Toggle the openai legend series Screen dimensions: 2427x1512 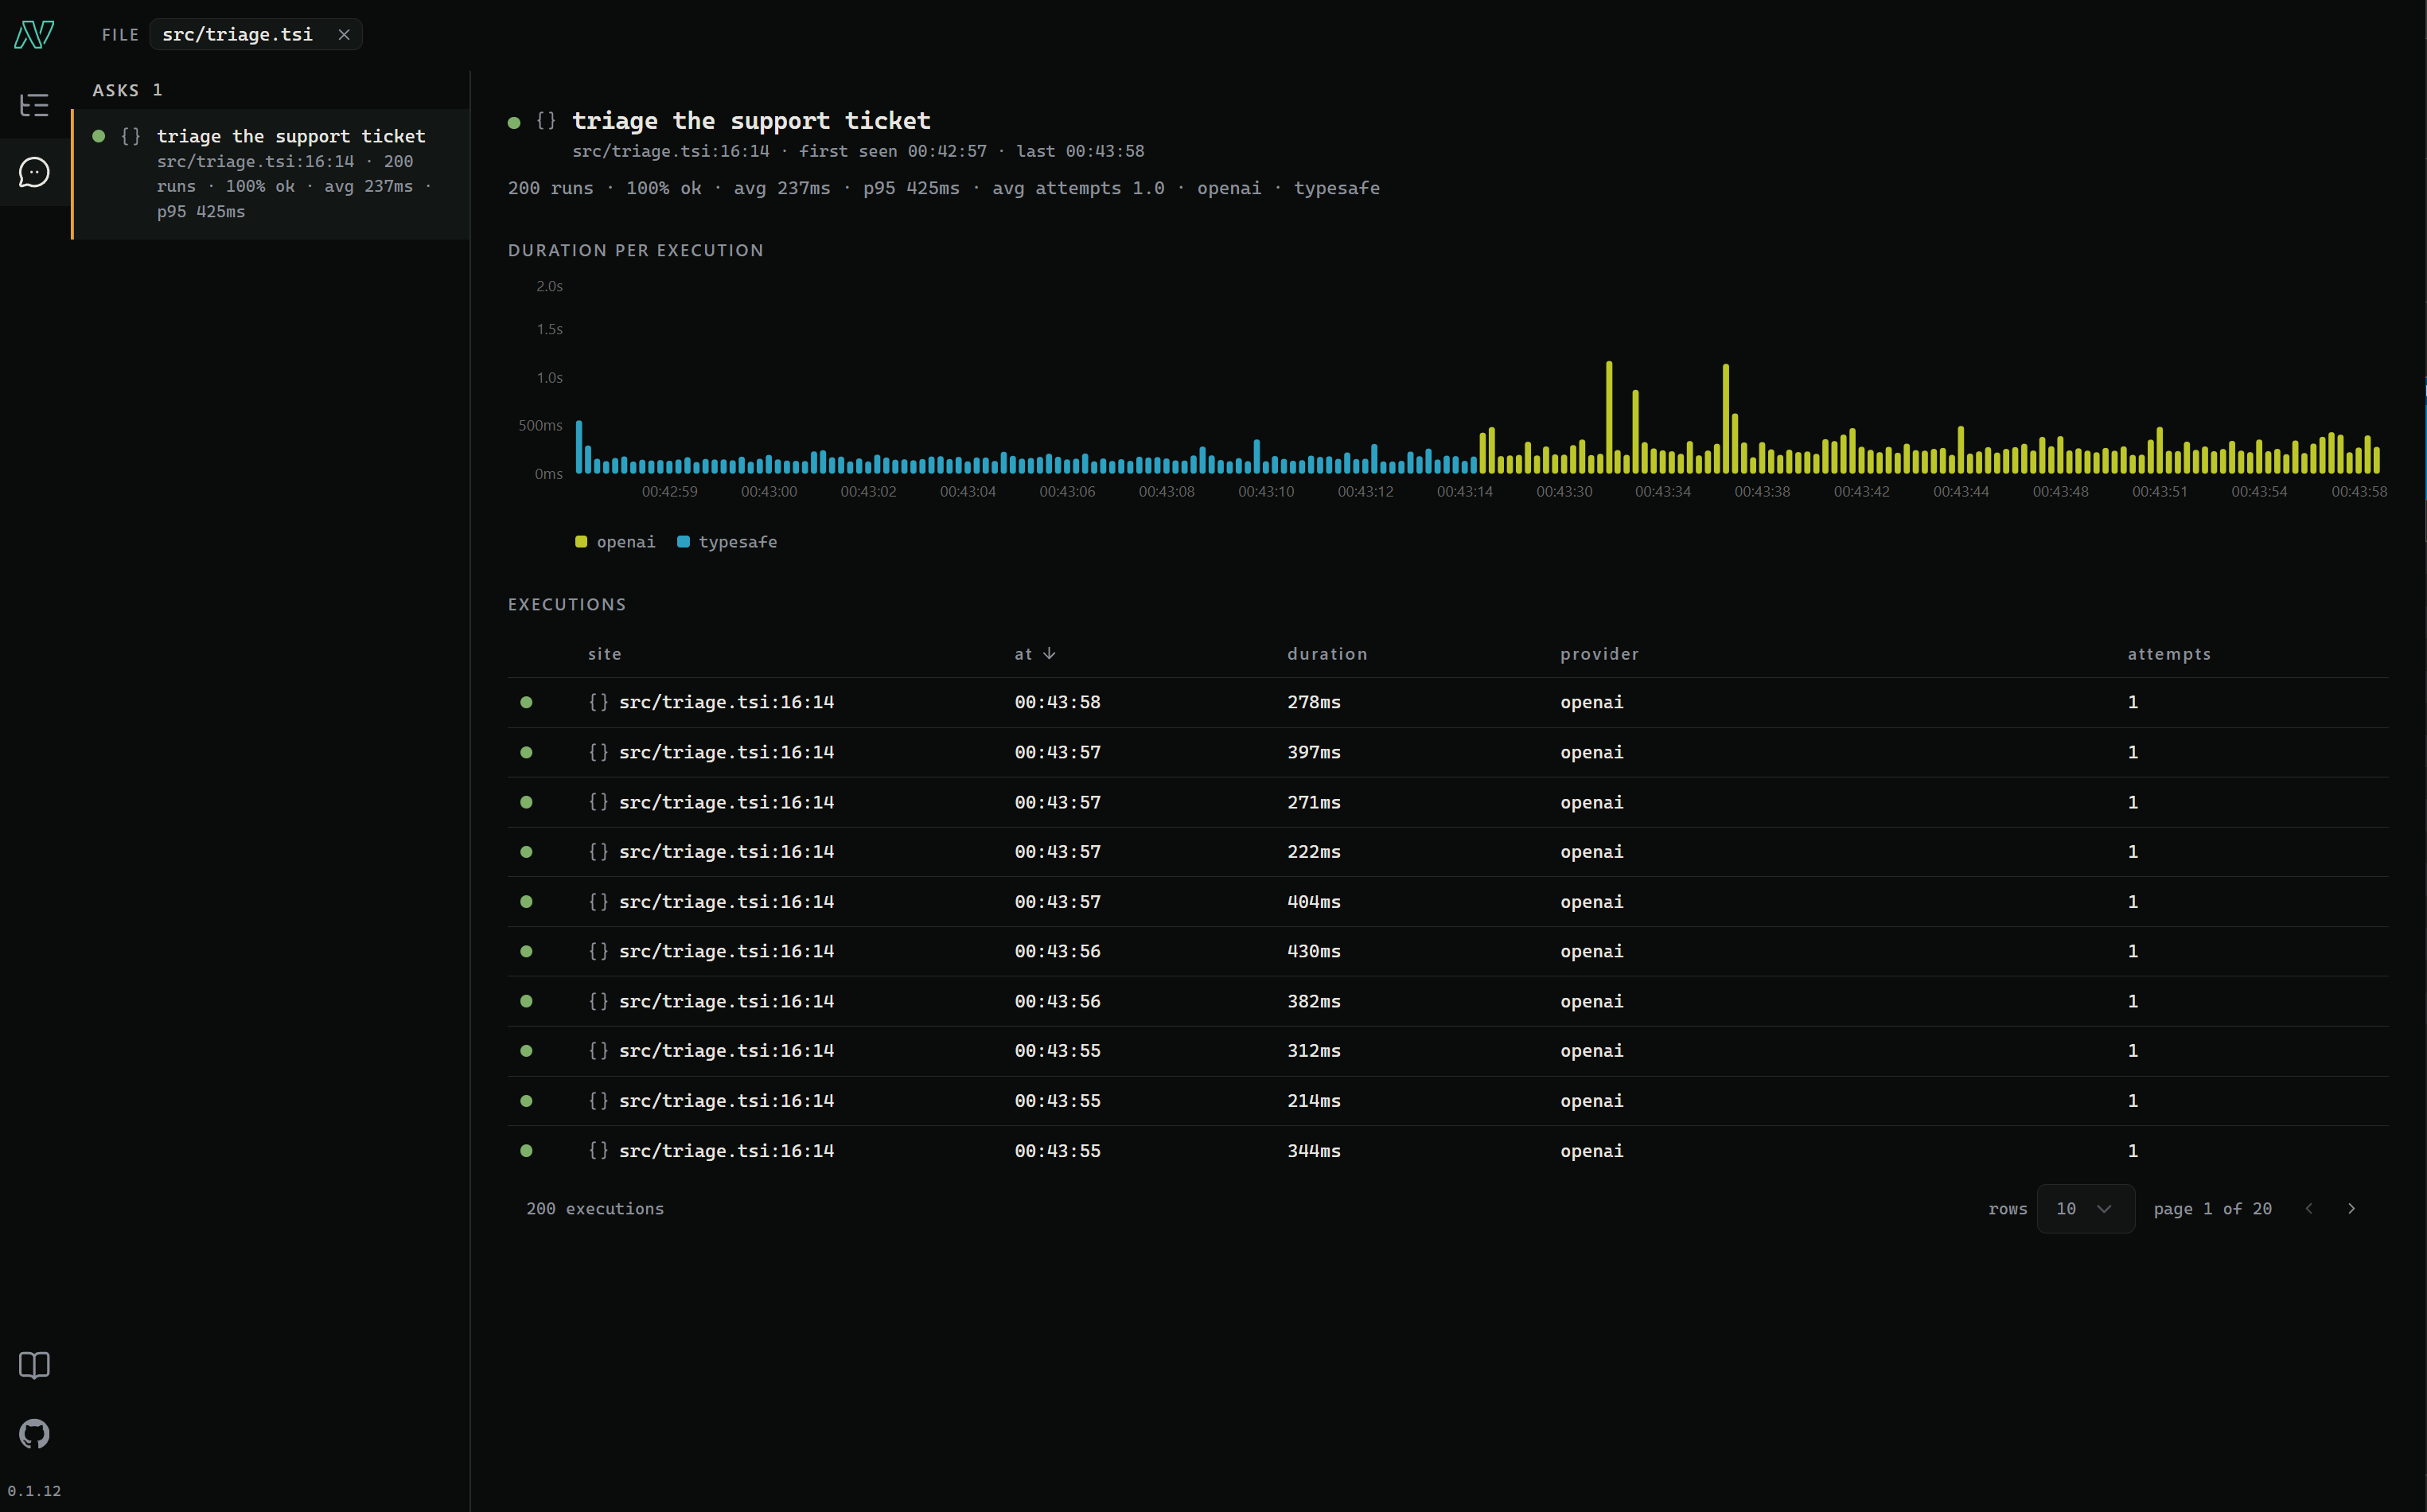(x=615, y=542)
